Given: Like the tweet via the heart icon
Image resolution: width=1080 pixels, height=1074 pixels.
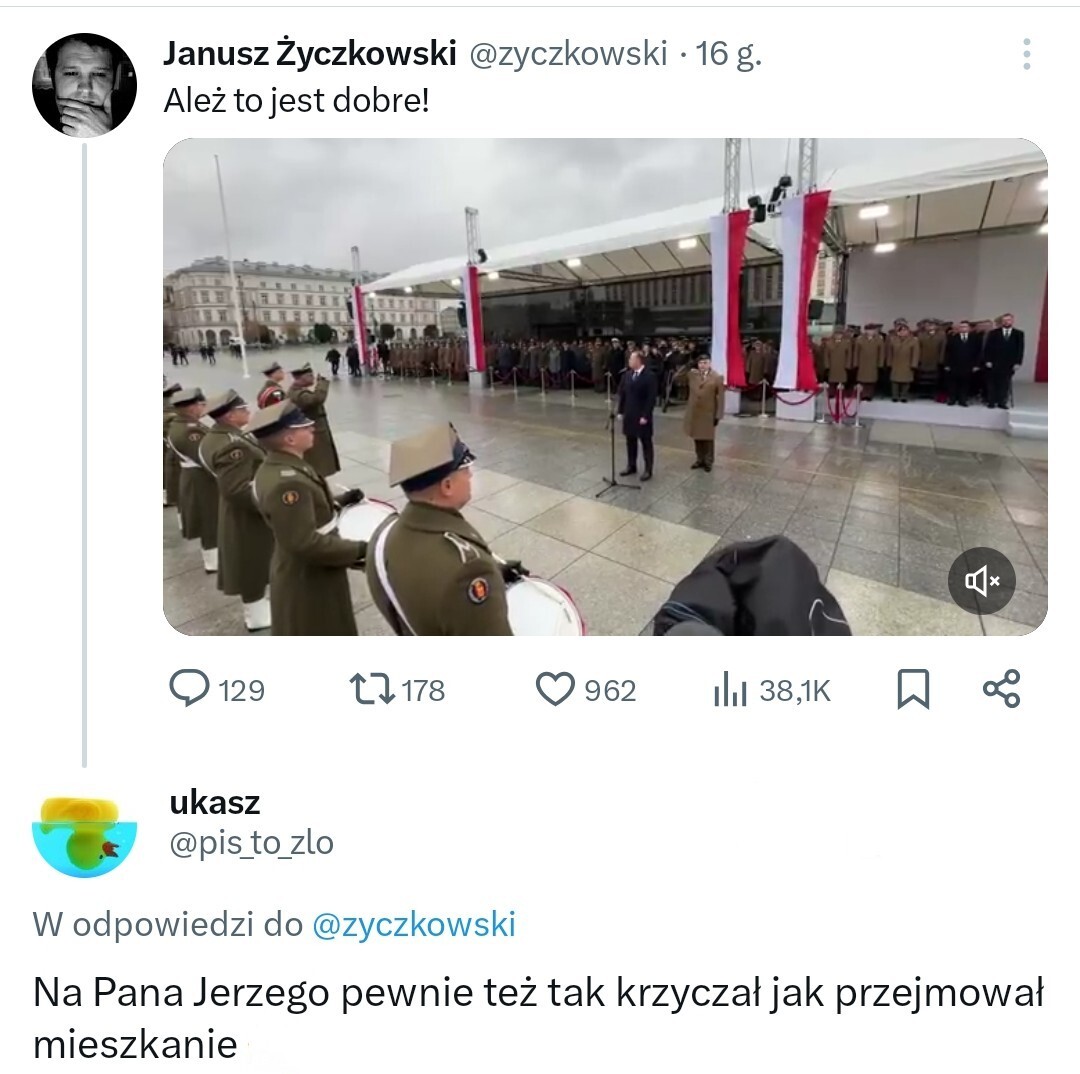Looking at the screenshot, I should [555, 690].
